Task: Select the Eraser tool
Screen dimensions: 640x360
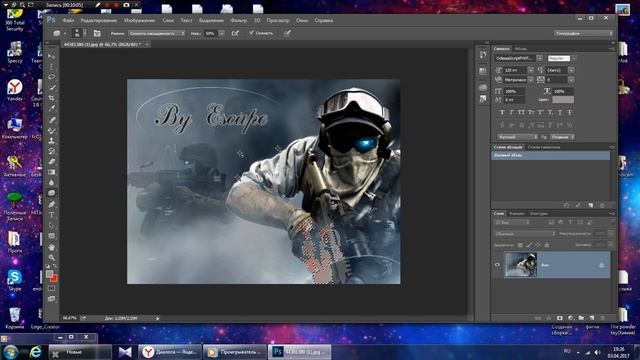Action: pos(52,162)
